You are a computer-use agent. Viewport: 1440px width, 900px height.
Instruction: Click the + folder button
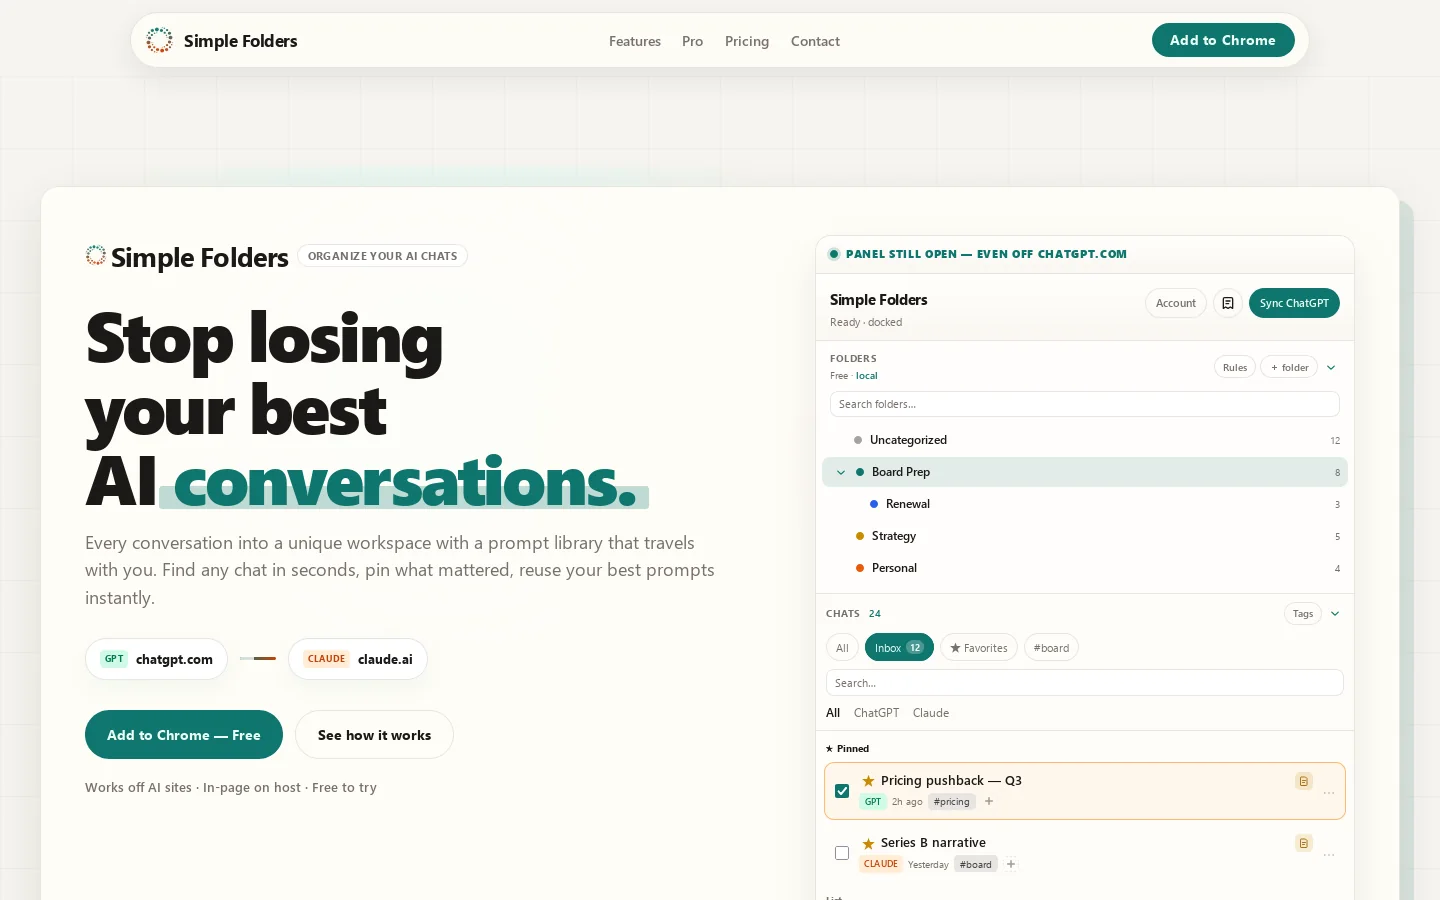pyautogui.click(x=1289, y=367)
